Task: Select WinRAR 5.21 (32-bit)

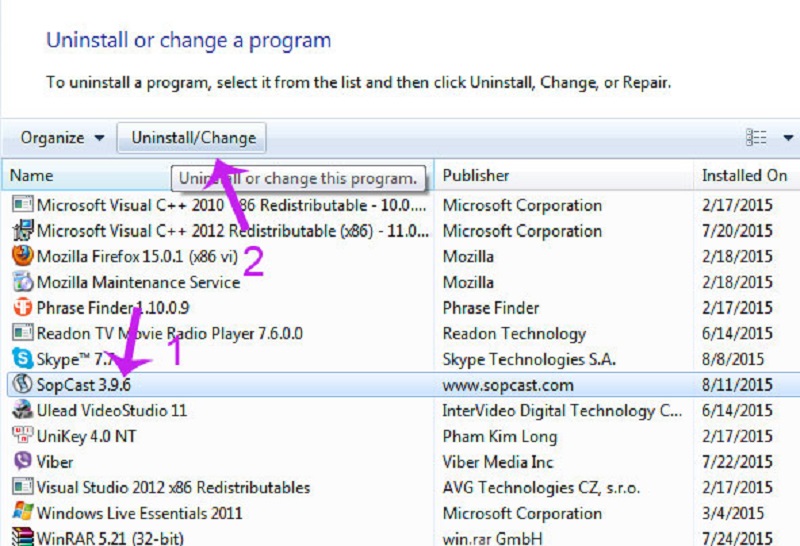Action: (110, 538)
